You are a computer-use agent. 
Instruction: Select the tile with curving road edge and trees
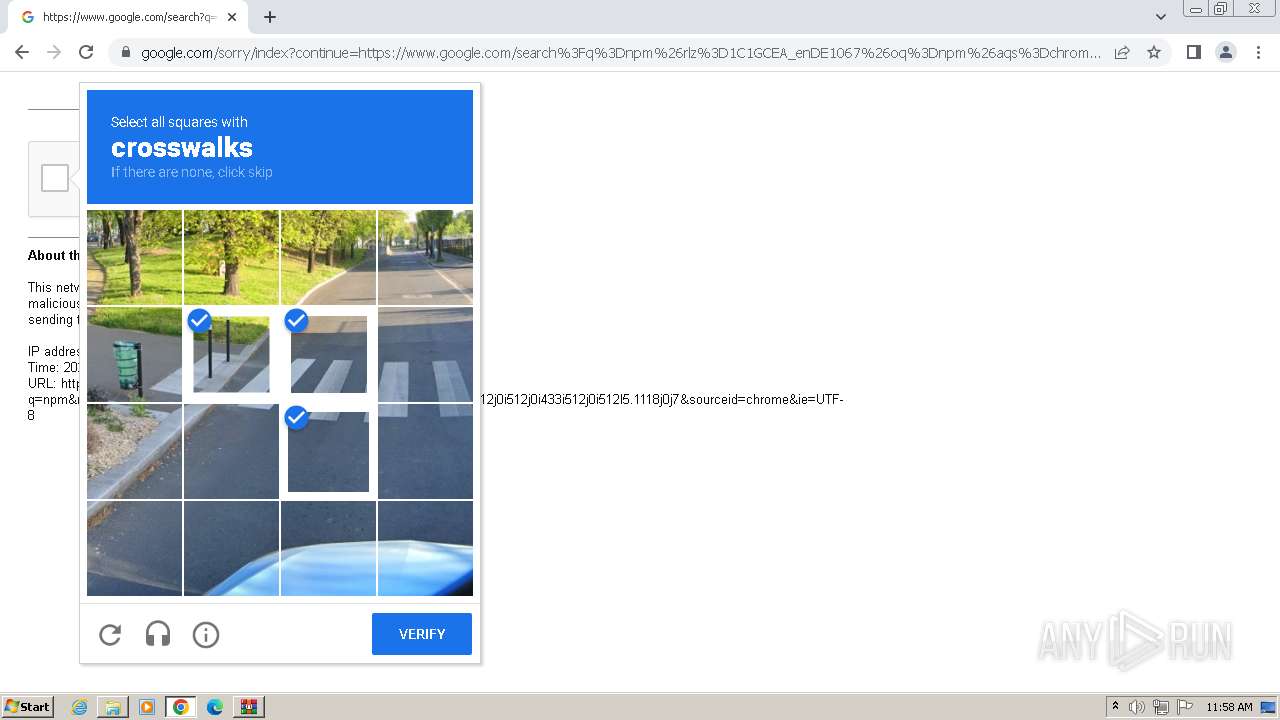[x=328, y=257]
